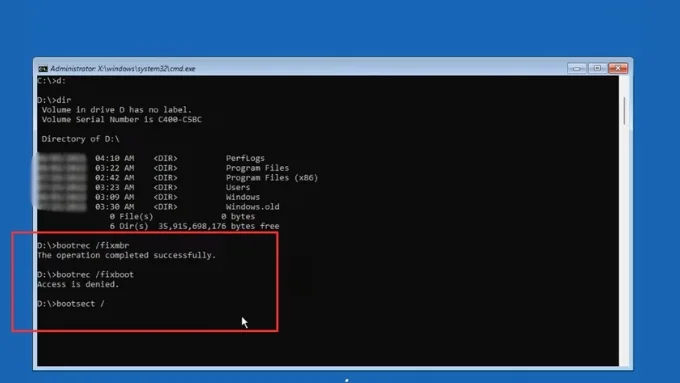Screen dimensions: 680x383
Task: Click the Volume Serial Number line
Action: (x=121, y=120)
